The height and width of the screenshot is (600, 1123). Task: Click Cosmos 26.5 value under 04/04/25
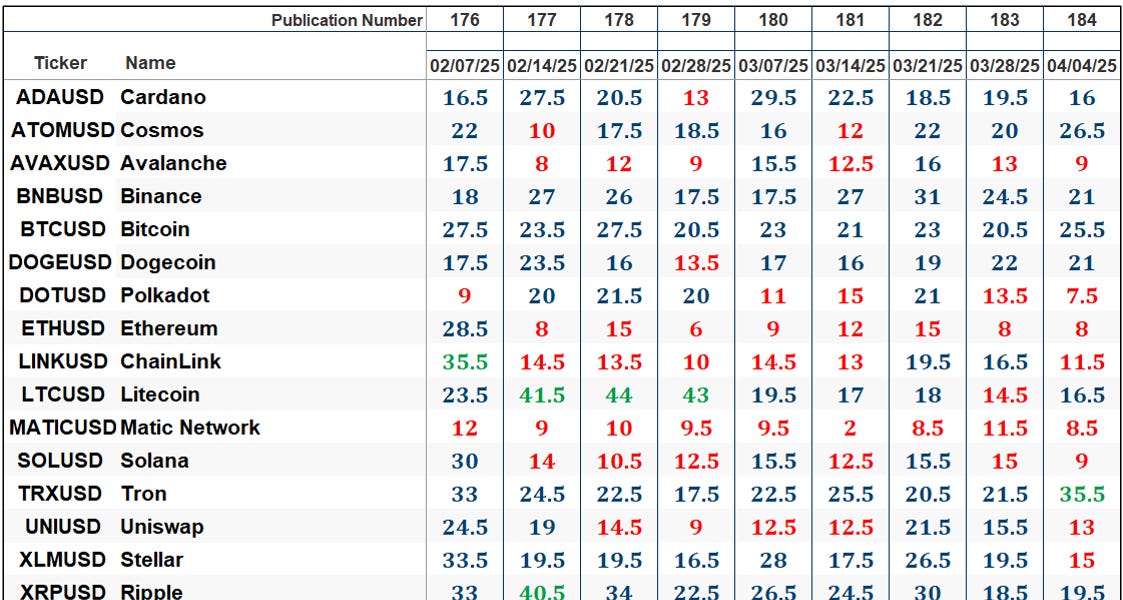pyautogui.click(x=1081, y=130)
